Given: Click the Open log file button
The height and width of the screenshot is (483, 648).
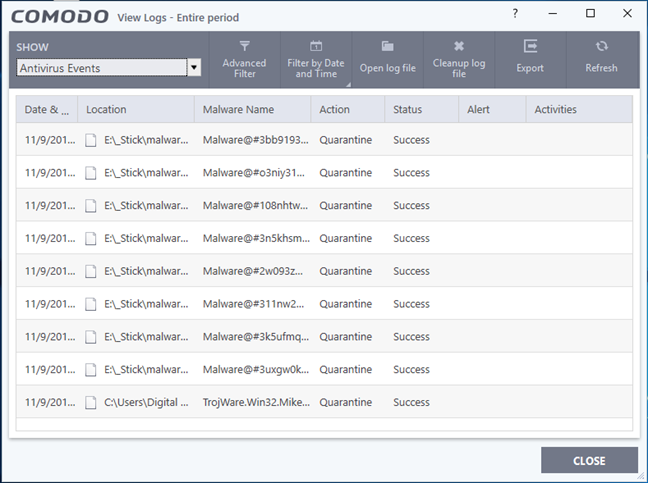Looking at the screenshot, I should (387, 59).
